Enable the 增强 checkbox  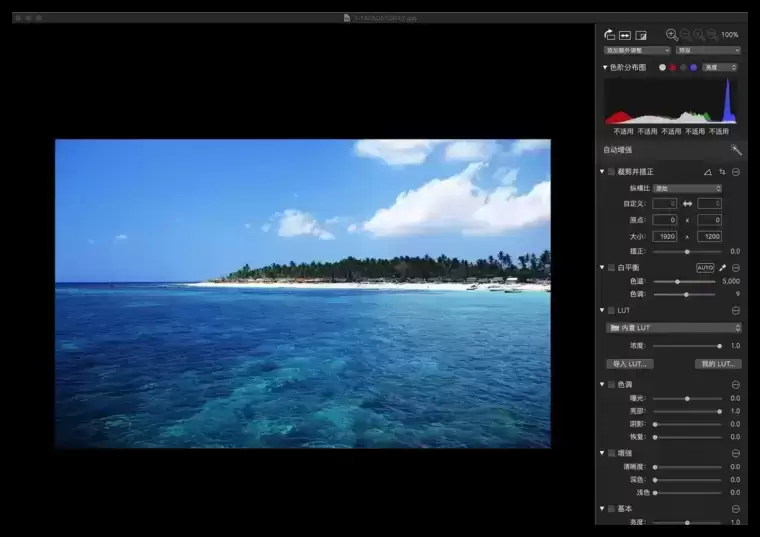click(612, 453)
